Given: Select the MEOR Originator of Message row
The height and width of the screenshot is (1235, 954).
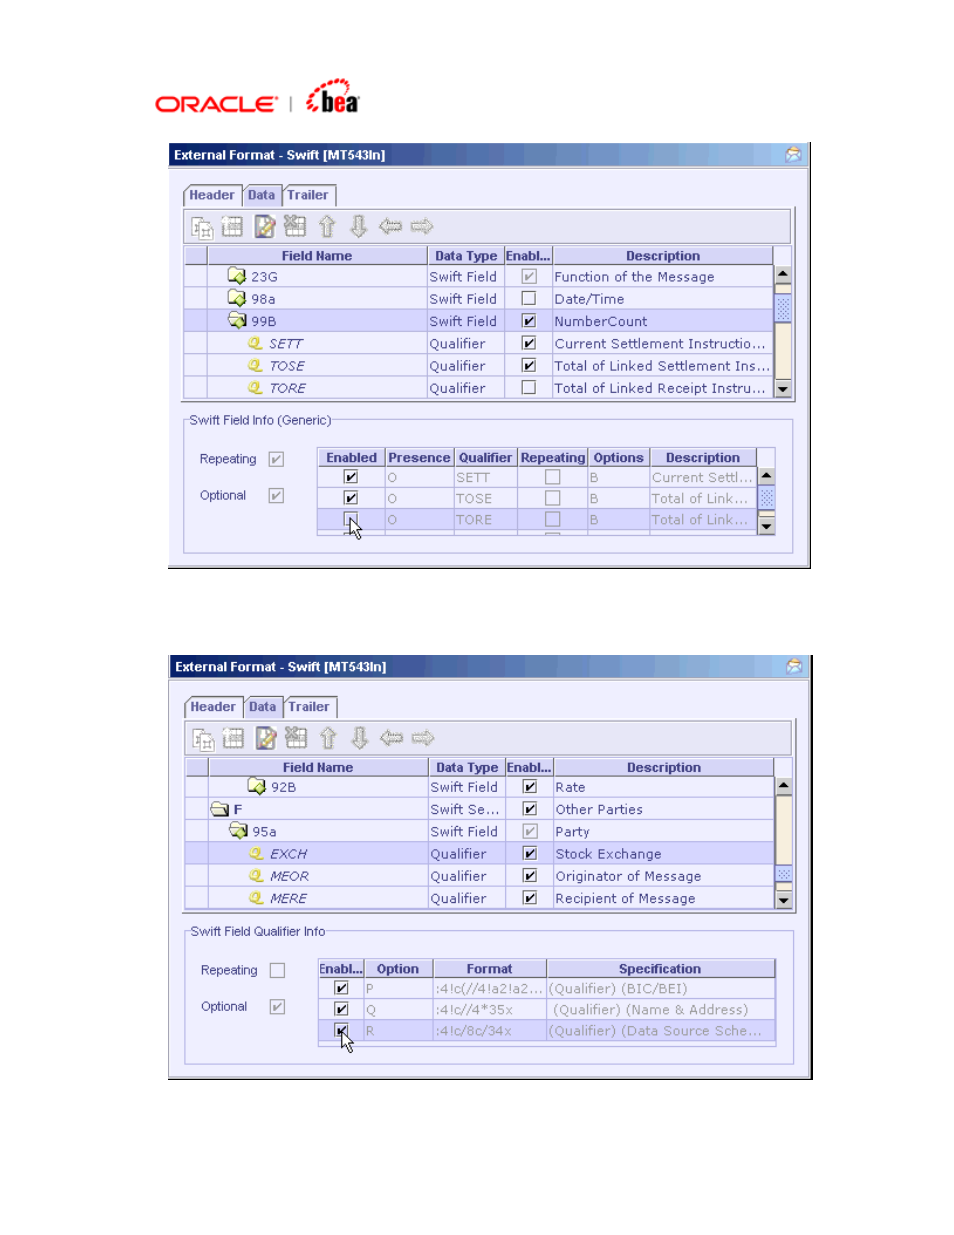Looking at the screenshot, I should [480, 876].
